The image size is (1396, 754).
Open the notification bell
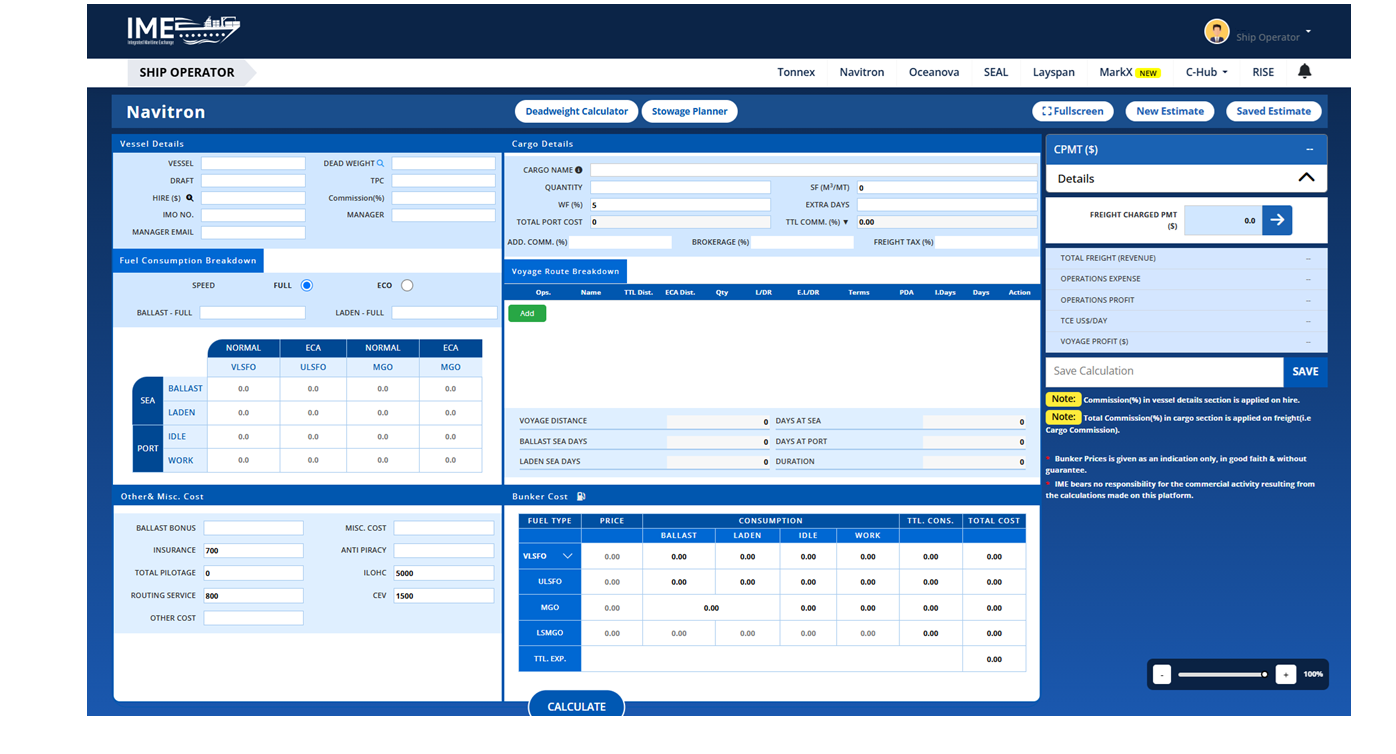[x=1304, y=71]
